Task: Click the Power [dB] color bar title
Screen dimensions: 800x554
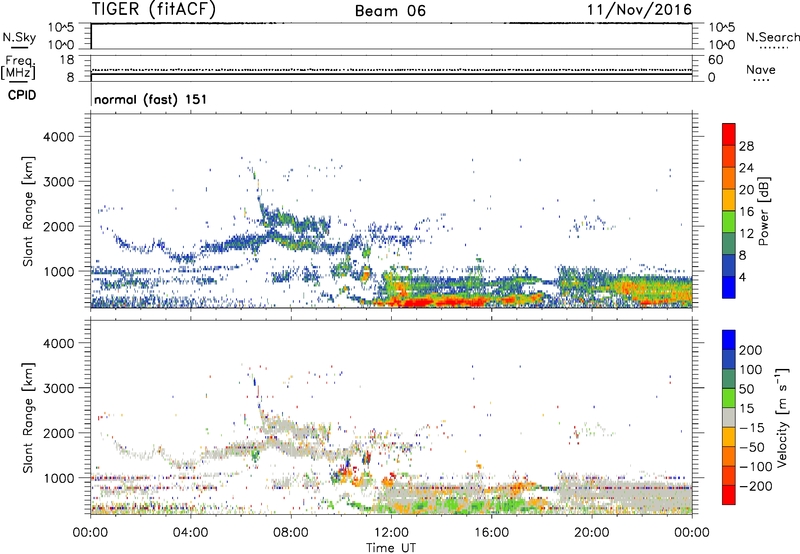Action: click(x=763, y=211)
